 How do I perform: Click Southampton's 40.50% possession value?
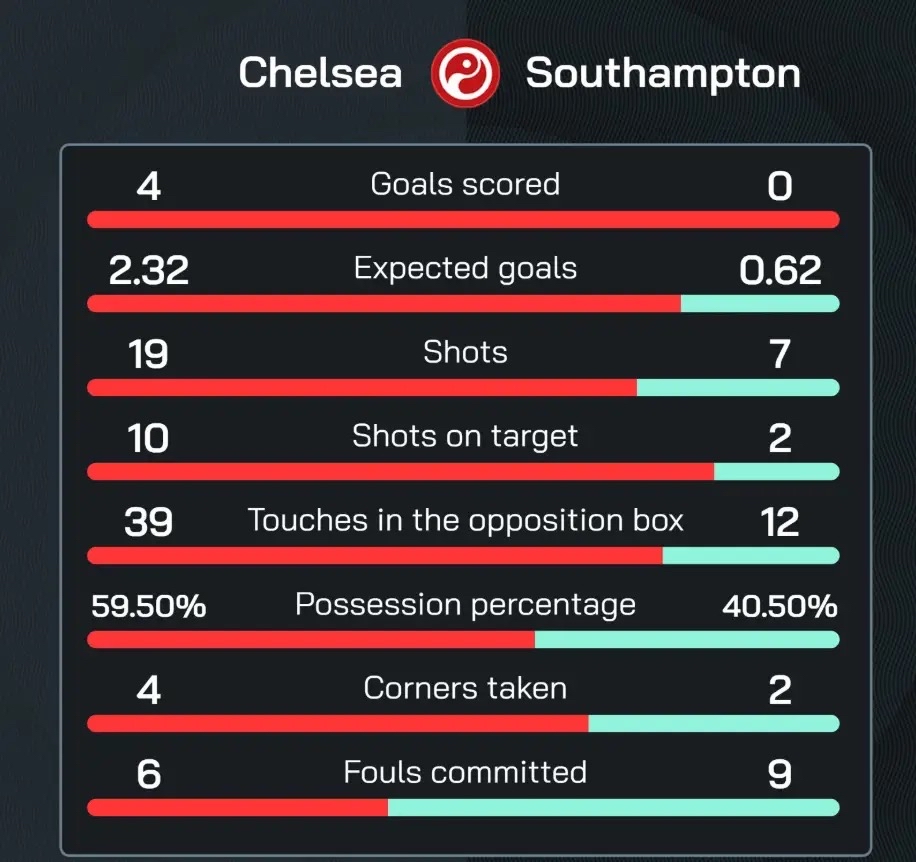tap(779, 606)
